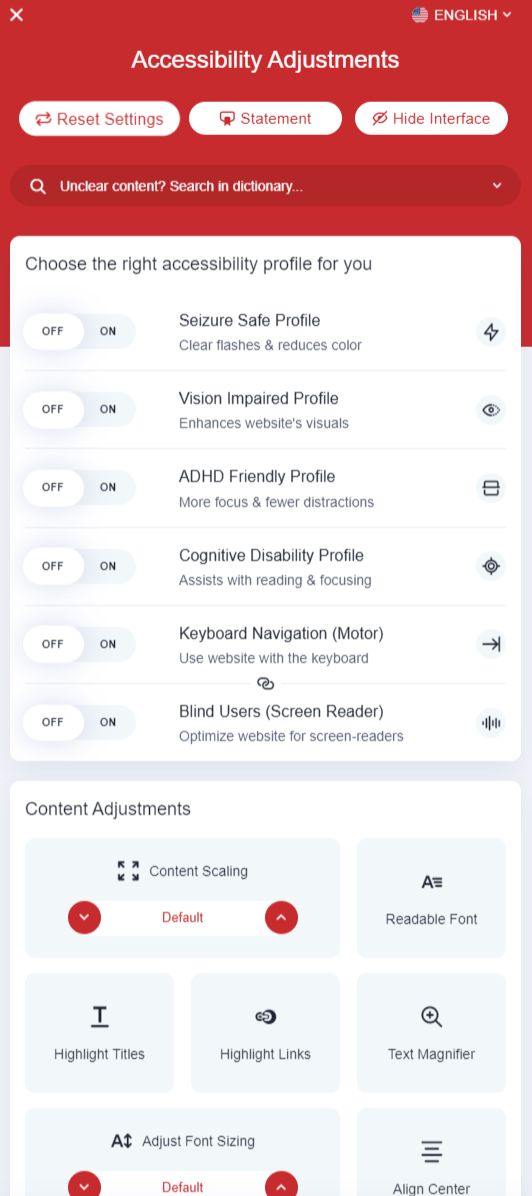Activate the Highlight Links option
Screen dimensions: 532x1196
[265, 1033]
